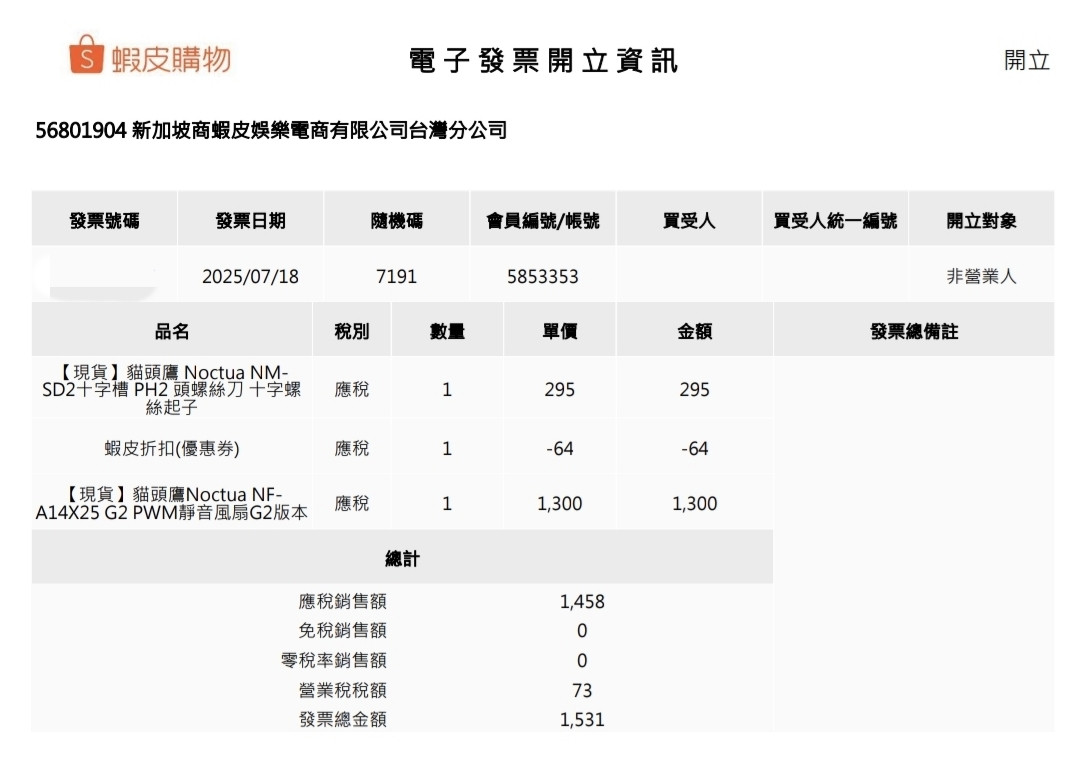This screenshot has width=1080, height=760.
Task: Select the taxable sales amount 1,458
Action: [x=582, y=602]
